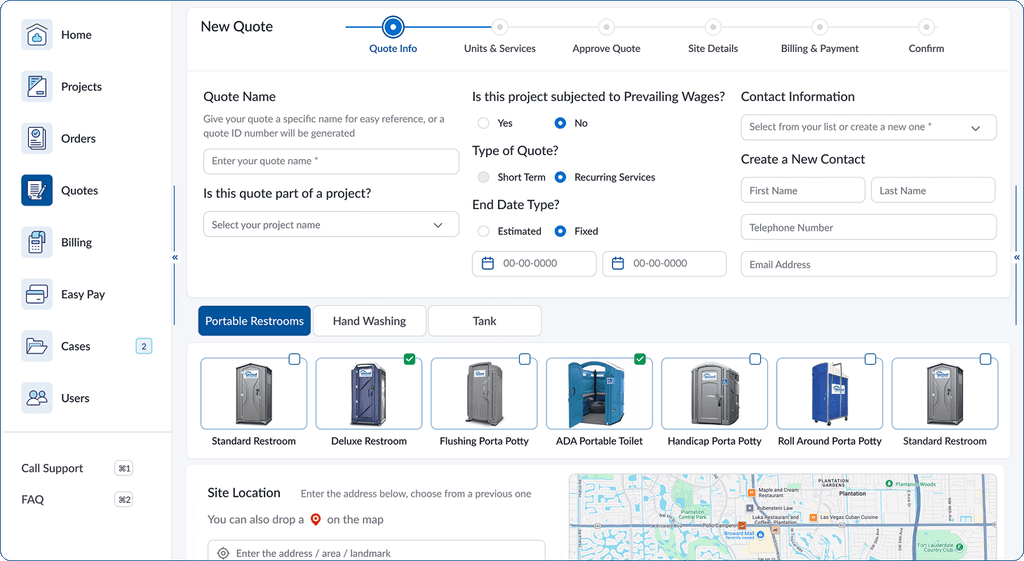
Task: Open the Cases folder icon
Action: pos(37,346)
